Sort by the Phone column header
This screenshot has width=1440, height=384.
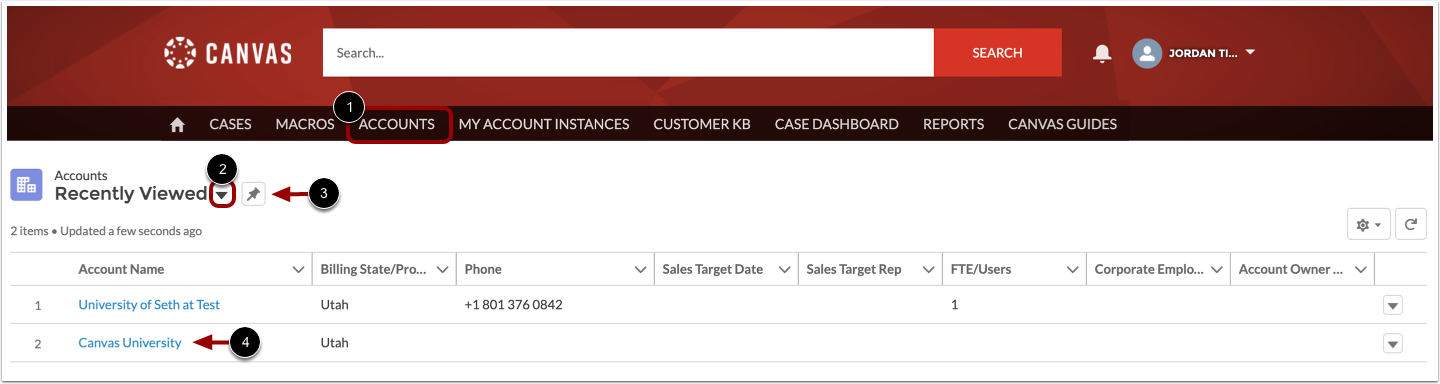(x=483, y=269)
